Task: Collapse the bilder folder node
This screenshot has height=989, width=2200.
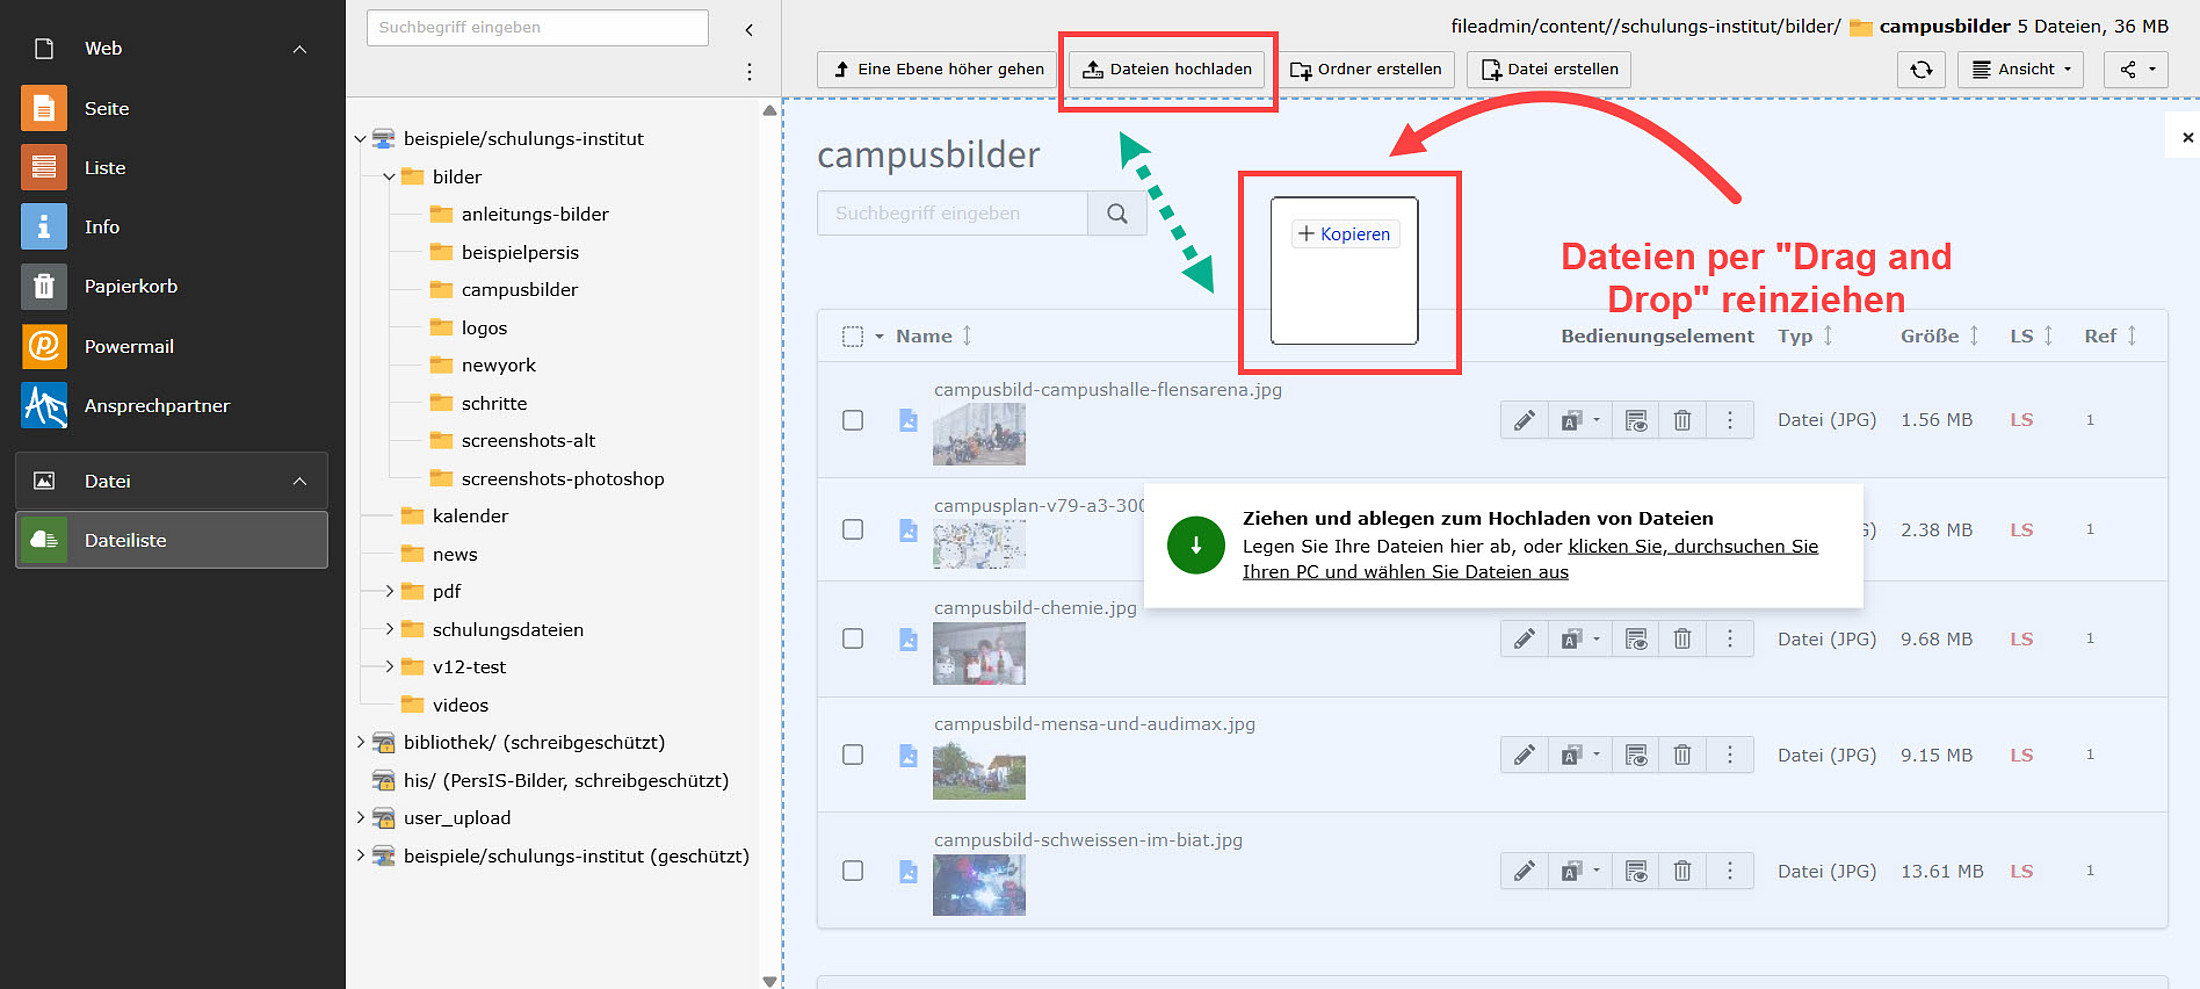Action: click(x=389, y=177)
